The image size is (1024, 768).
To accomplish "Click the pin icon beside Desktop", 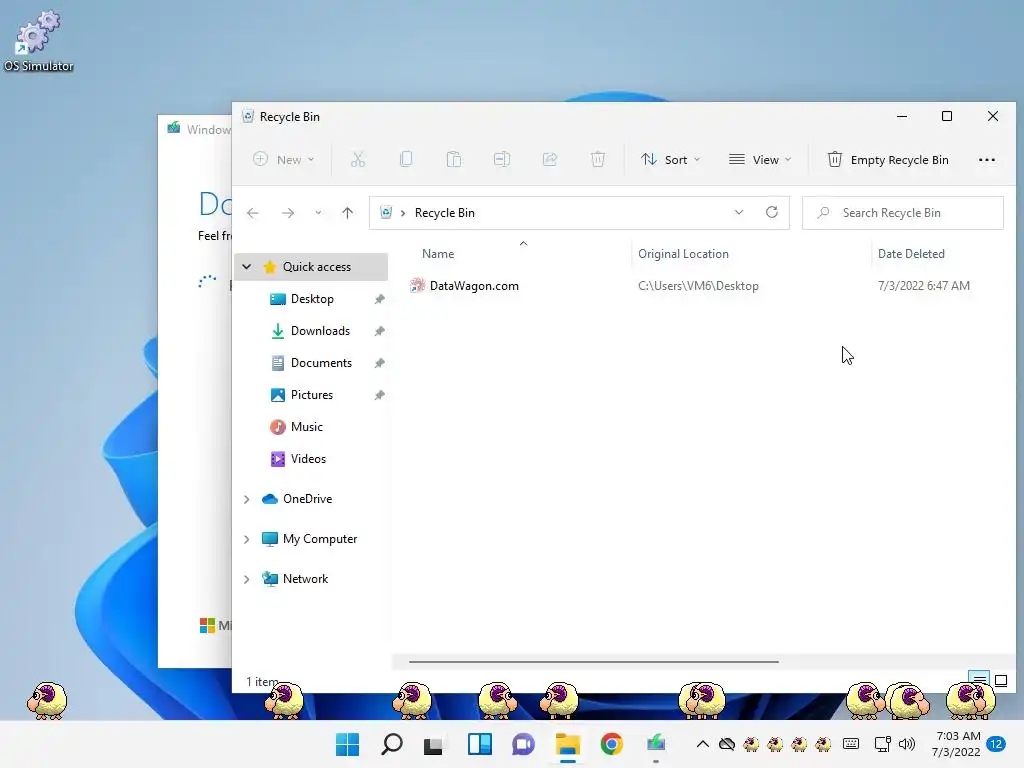I will coord(379,299).
